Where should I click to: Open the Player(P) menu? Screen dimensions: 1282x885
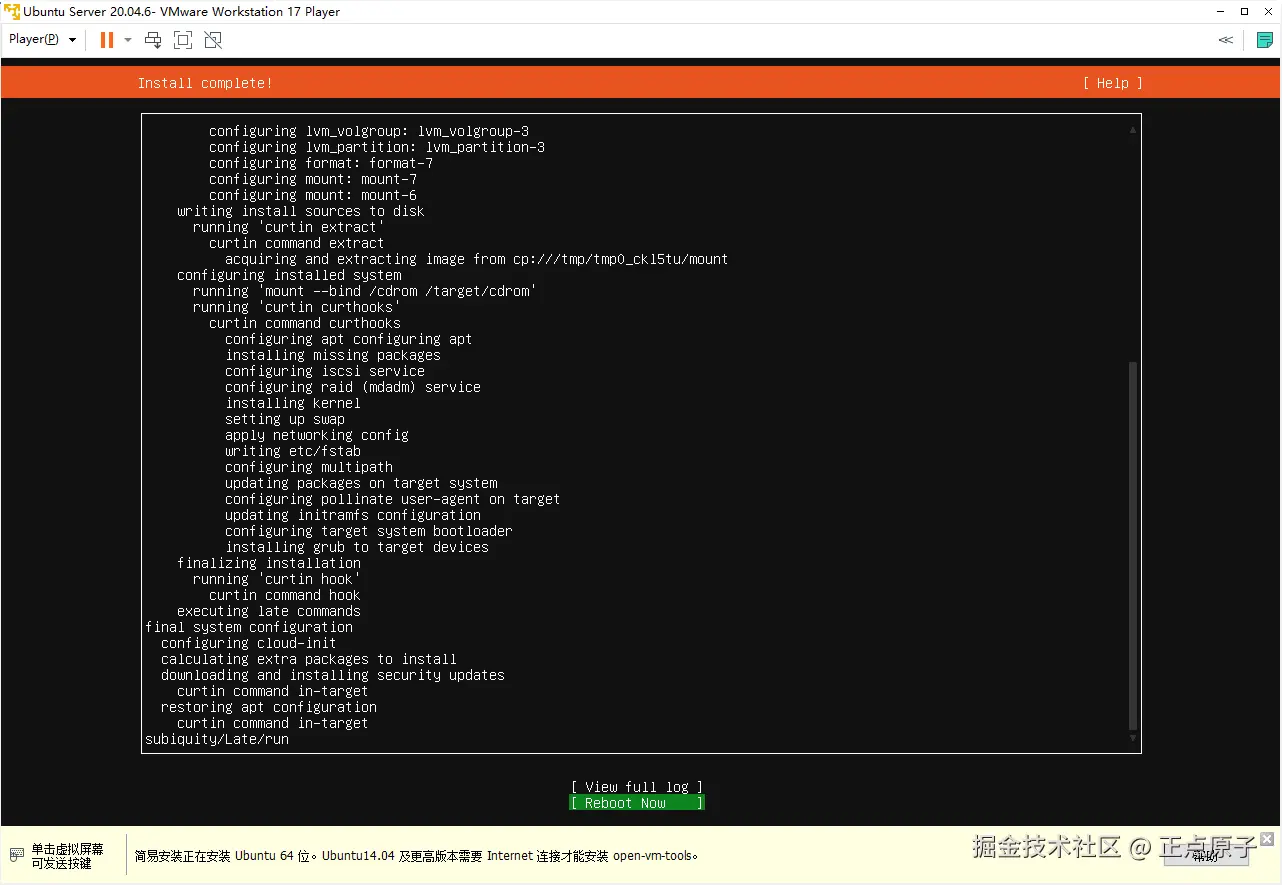tap(43, 40)
